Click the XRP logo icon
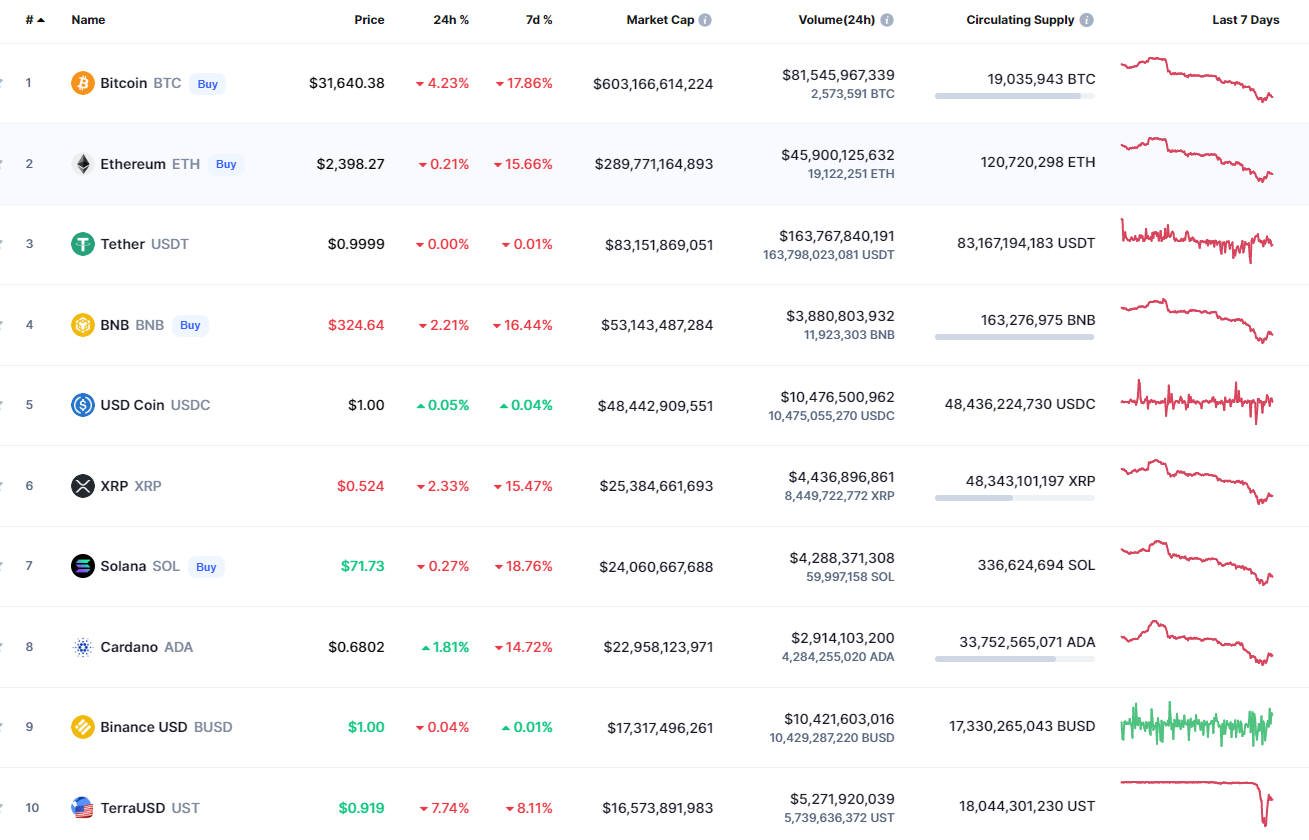1309x840 pixels. 83,486
